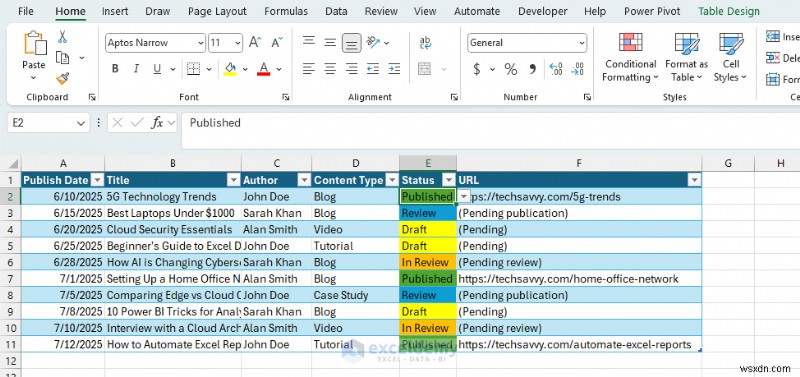
Task: Switch to the Formulas tab
Action: [286, 11]
